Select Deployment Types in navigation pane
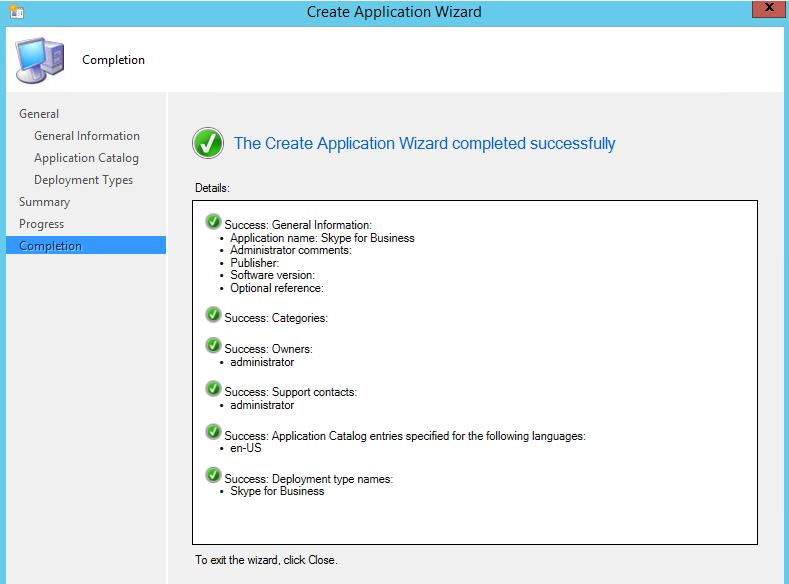This screenshot has width=789, height=584. pyautogui.click(x=83, y=180)
